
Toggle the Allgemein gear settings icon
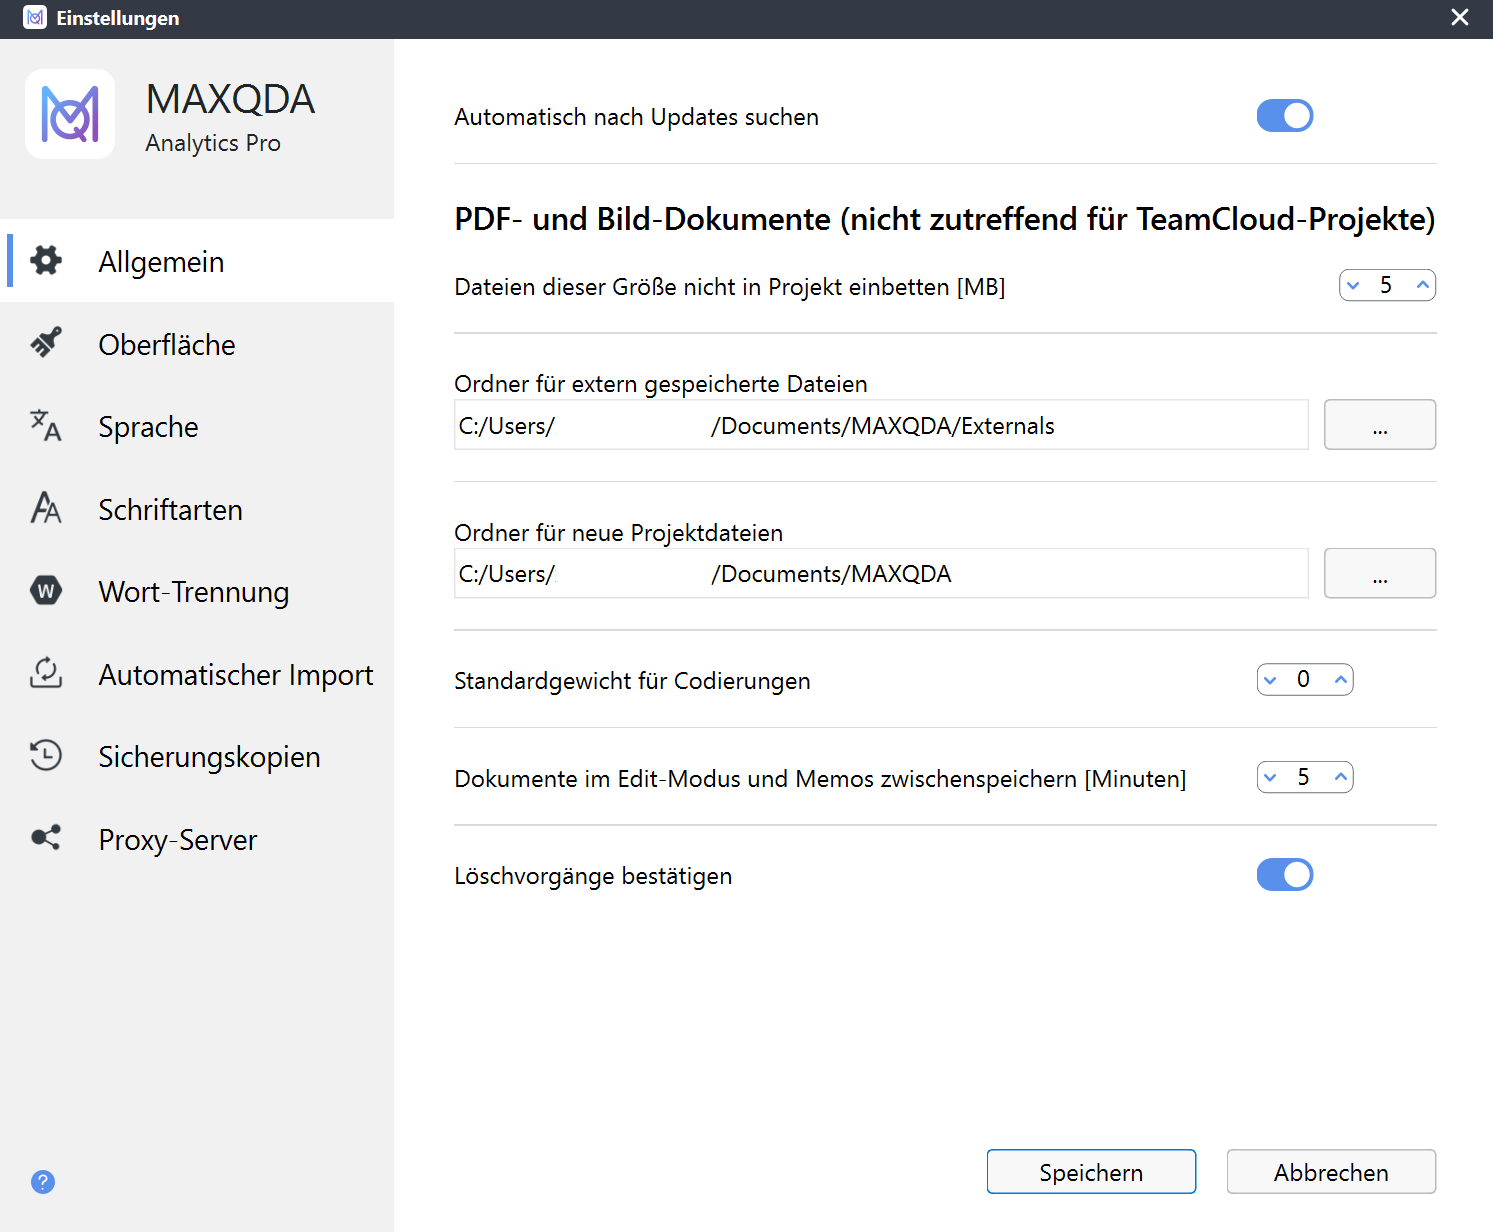click(x=46, y=260)
